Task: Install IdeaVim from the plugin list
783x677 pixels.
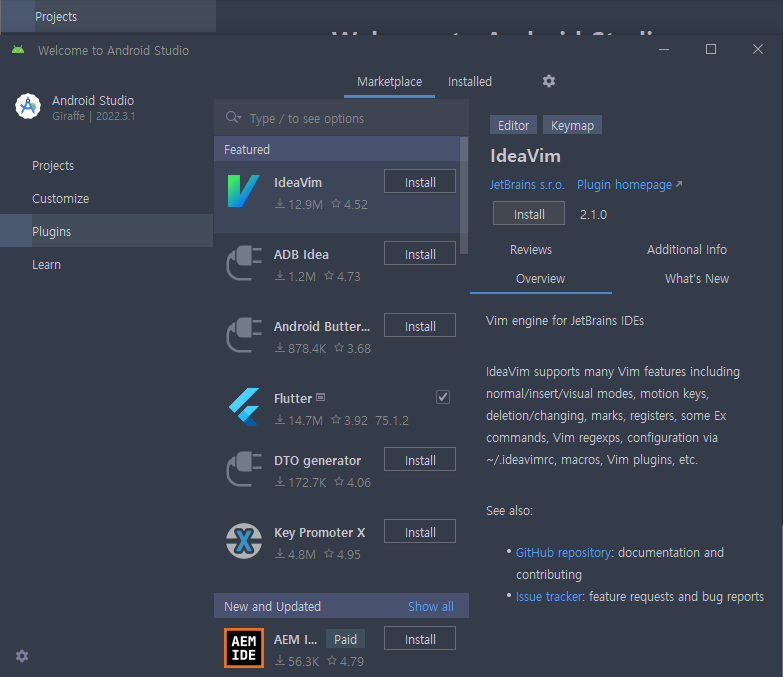Action: click(419, 182)
